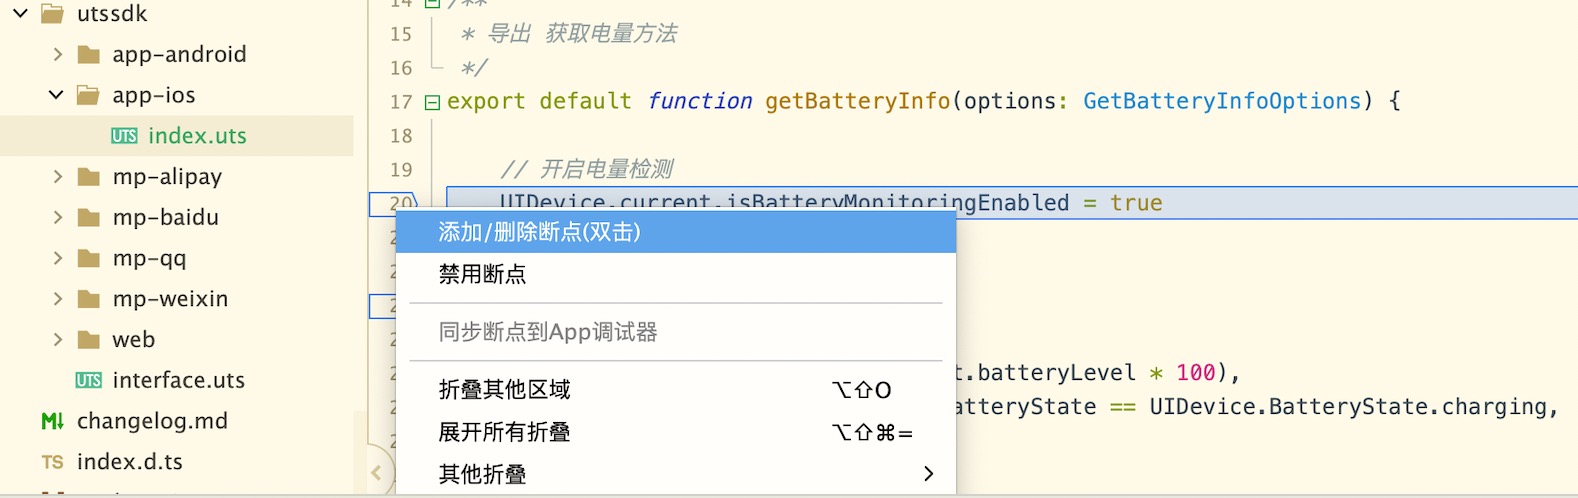Click the Markdown icon beside changelog.md
1578x498 pixels.
52,422
